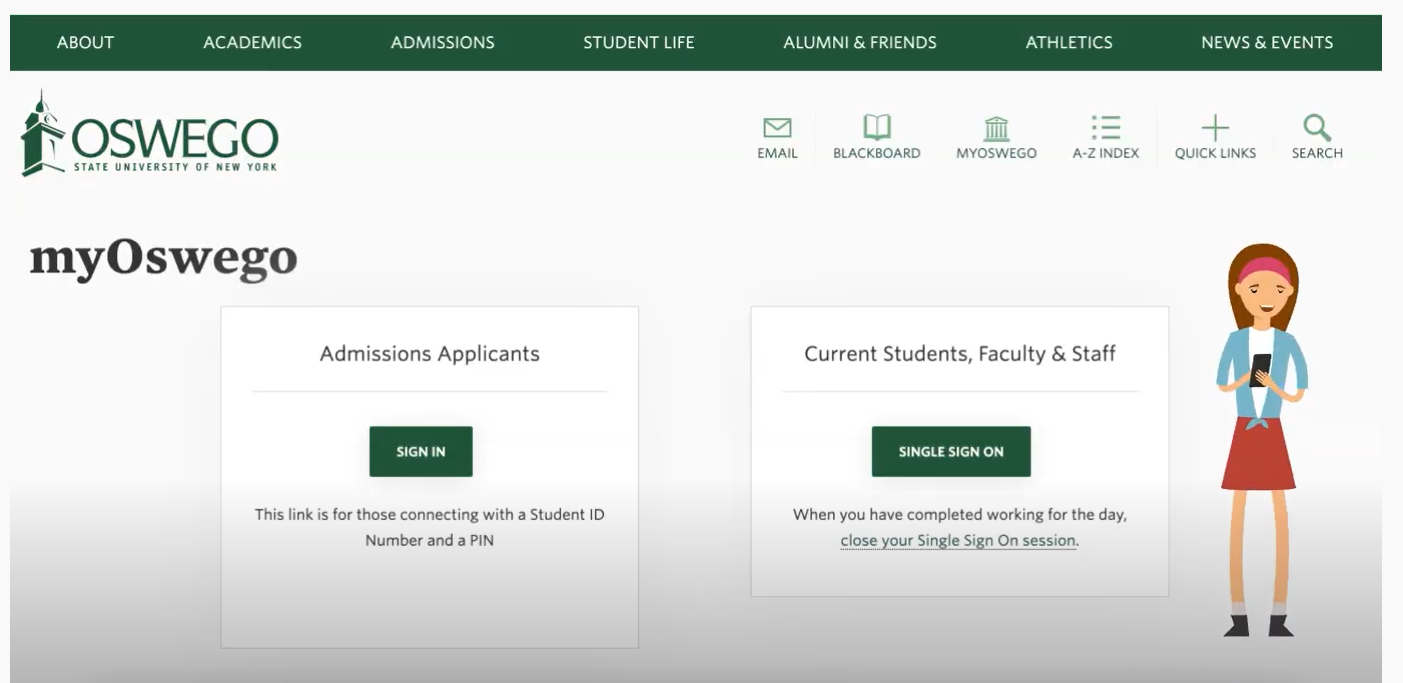The height and width of the screenshot is (683, 1403).
Task: Expand Quick Links plus icon
Action: [1215, 128]
